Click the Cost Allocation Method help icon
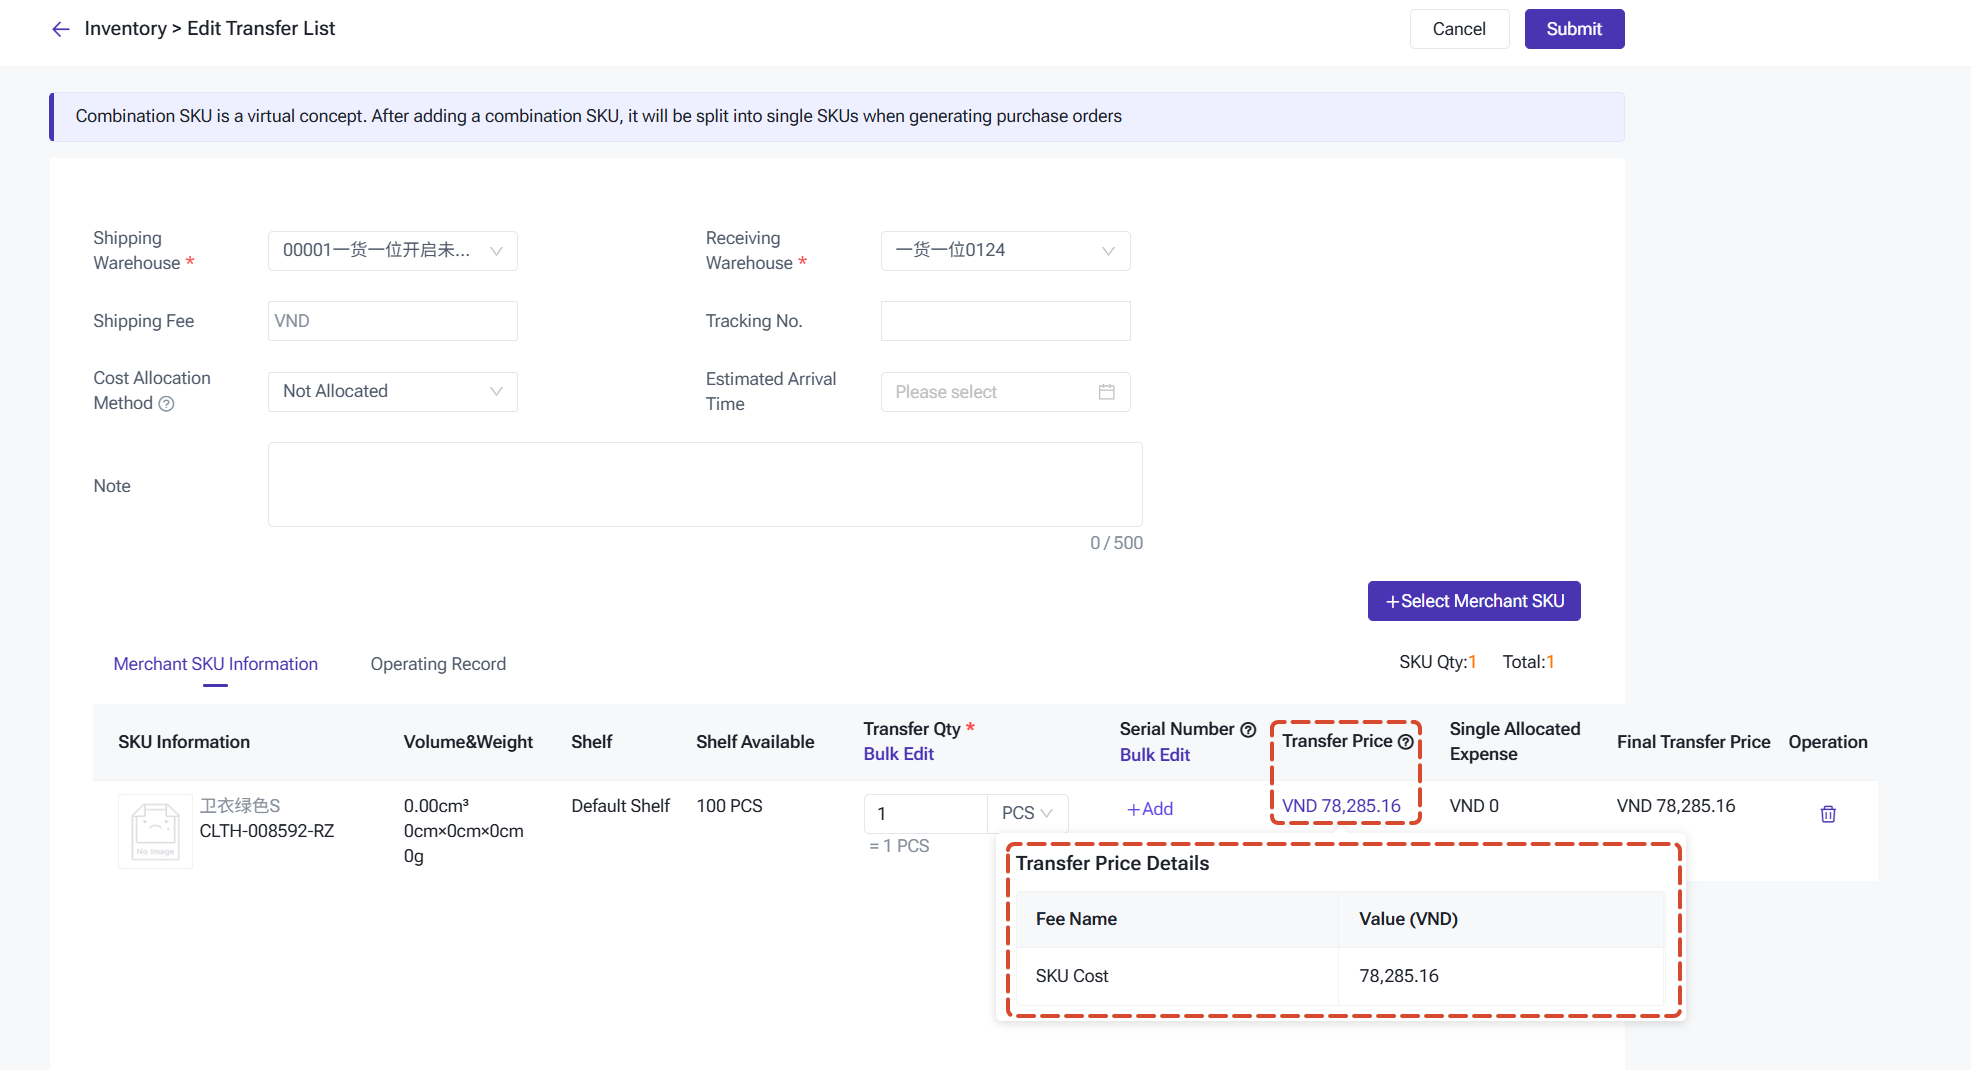This screenshot has width=1971, height=1070. point(167,403)
